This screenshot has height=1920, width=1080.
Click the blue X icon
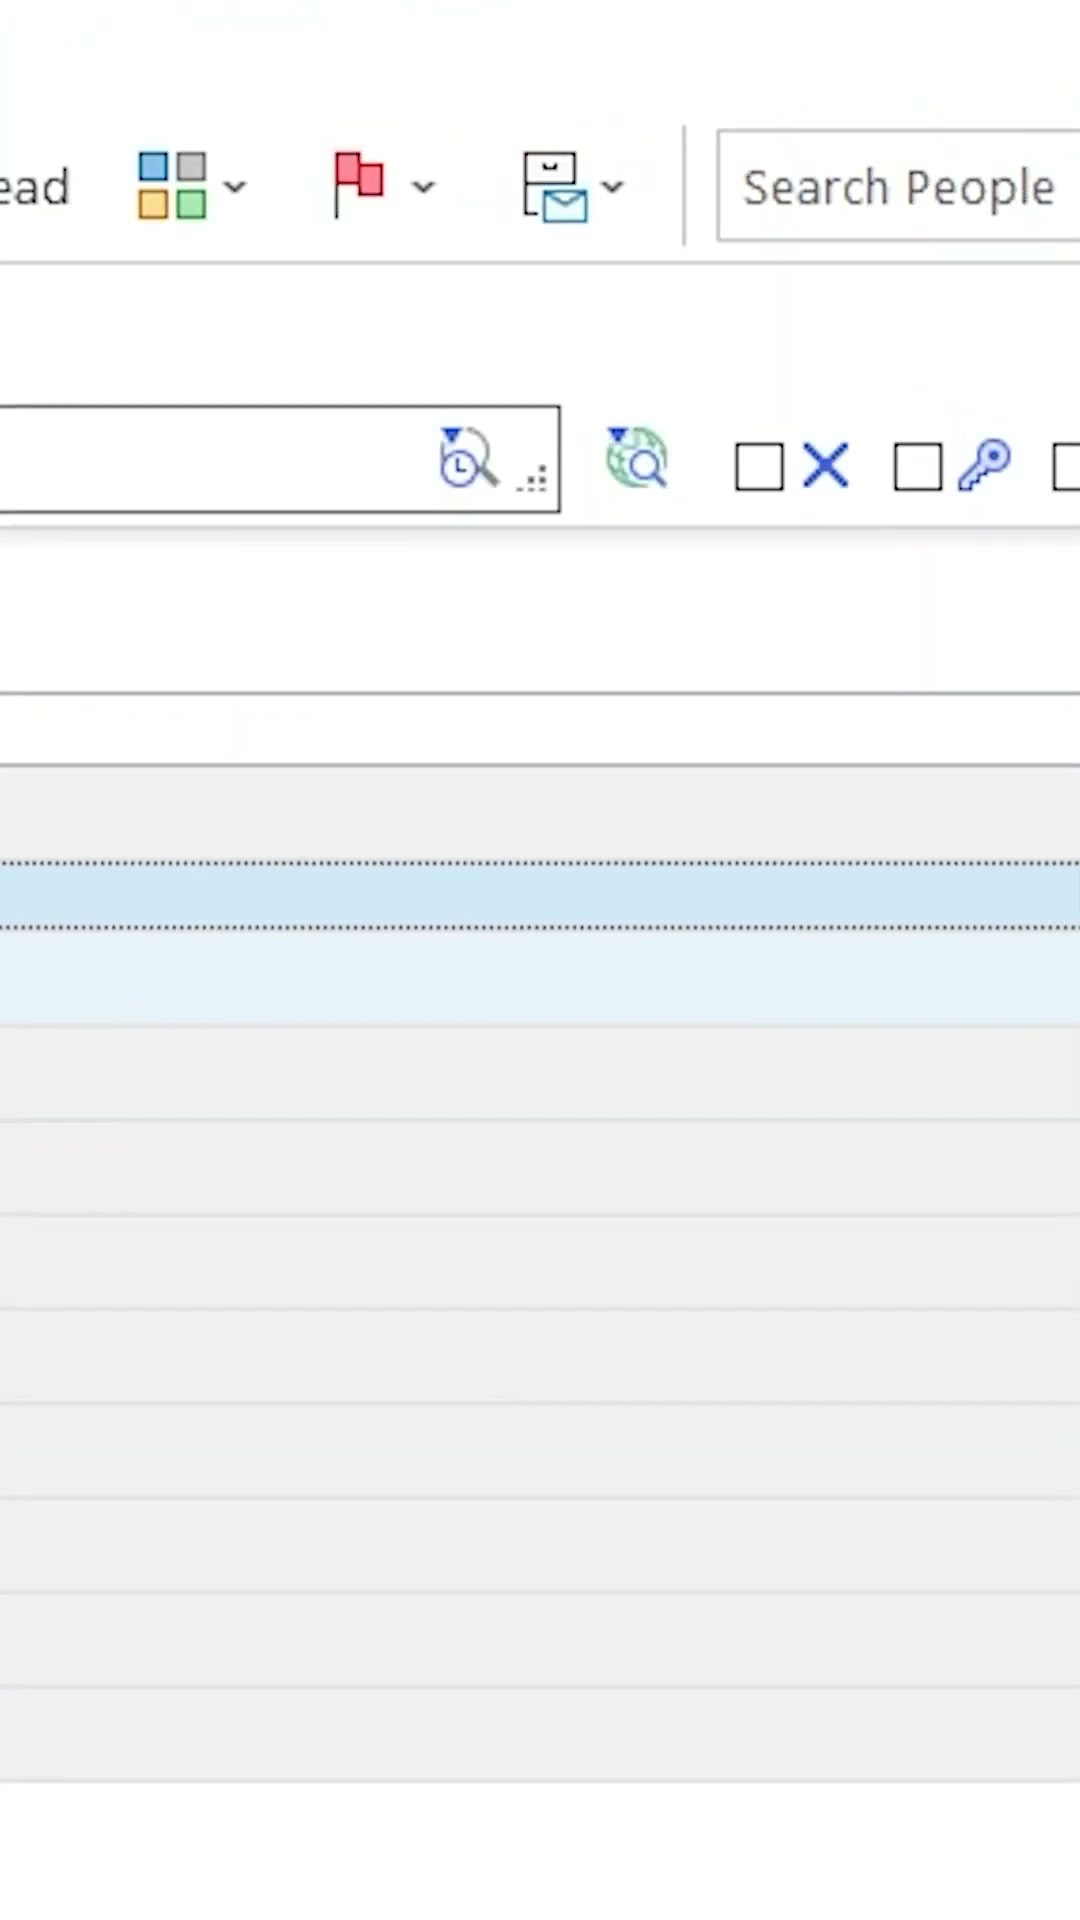click(825, 466)
